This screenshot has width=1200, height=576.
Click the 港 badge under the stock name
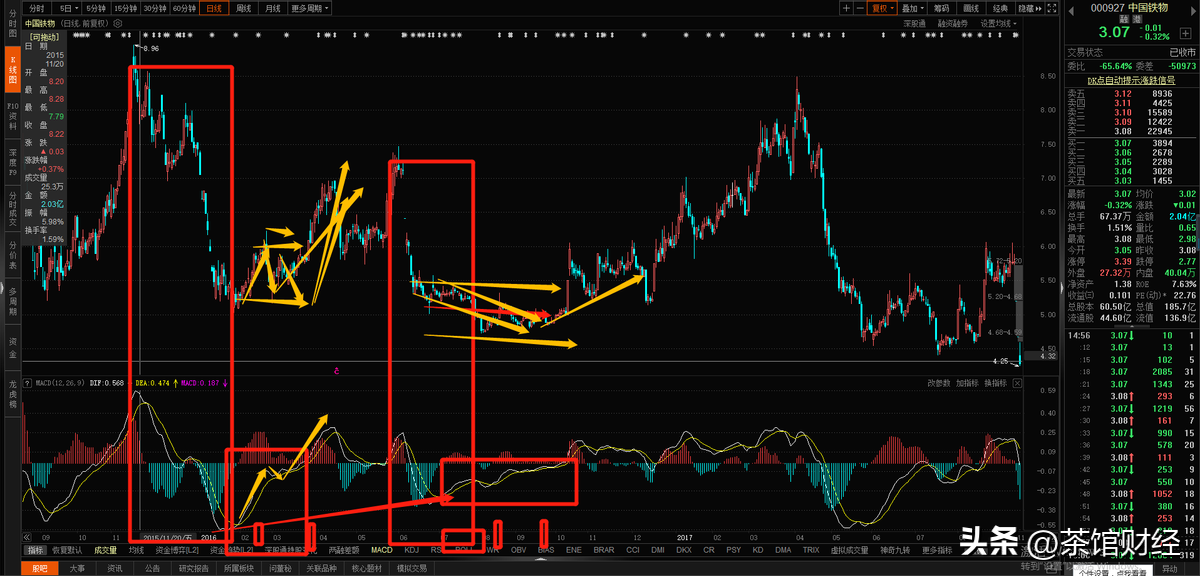[x=1137, y=19]
